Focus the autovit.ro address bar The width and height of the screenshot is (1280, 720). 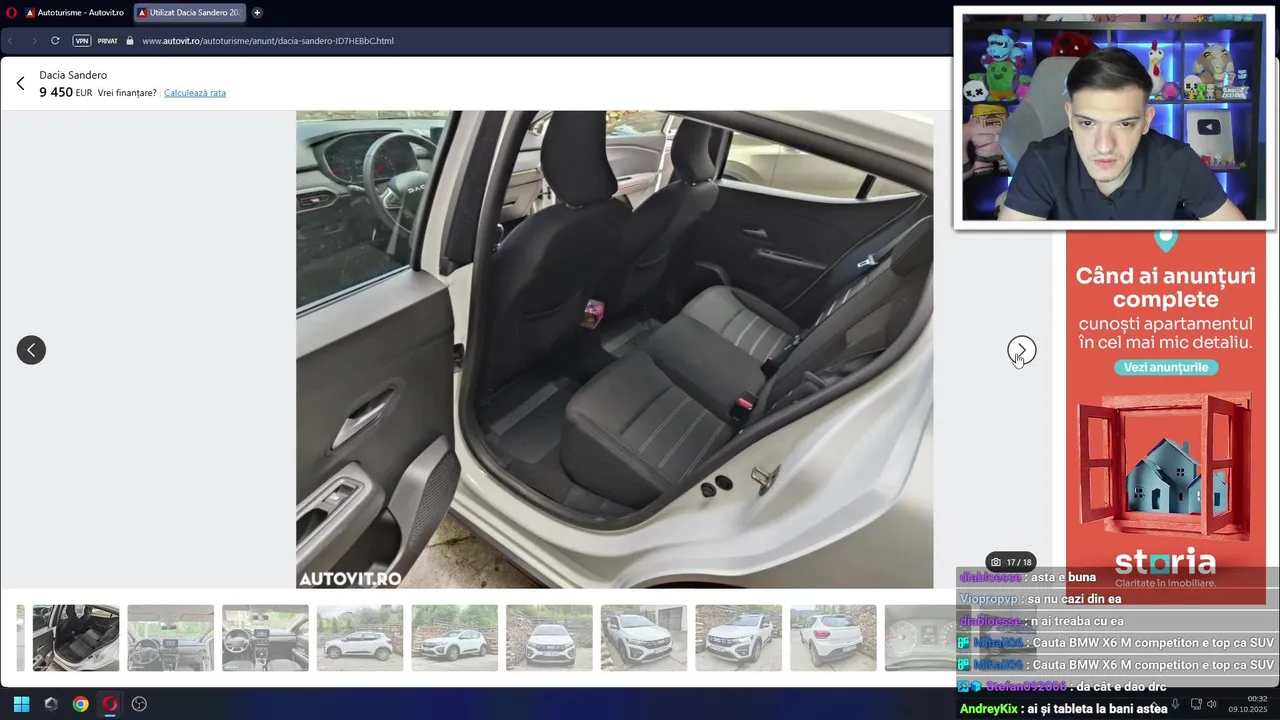[x=268, y=41]
